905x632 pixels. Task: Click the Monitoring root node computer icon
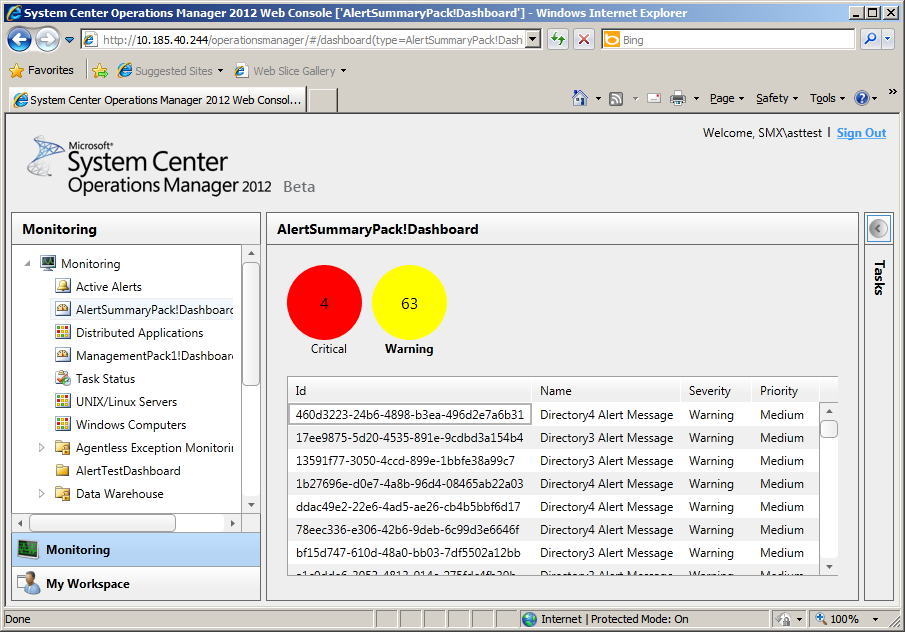click(x=48, y=263)
